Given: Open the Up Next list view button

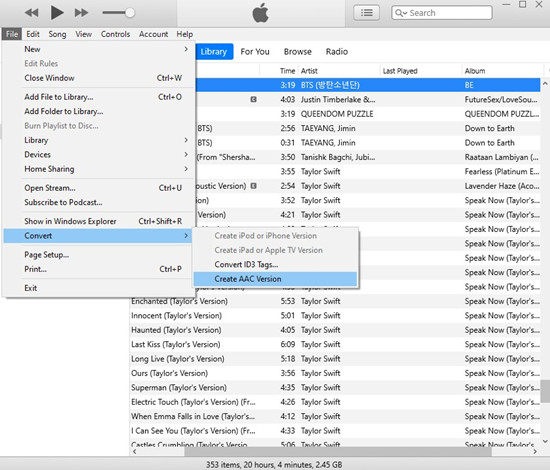Looking at the screenshot, I should click(x=367, y=13).
